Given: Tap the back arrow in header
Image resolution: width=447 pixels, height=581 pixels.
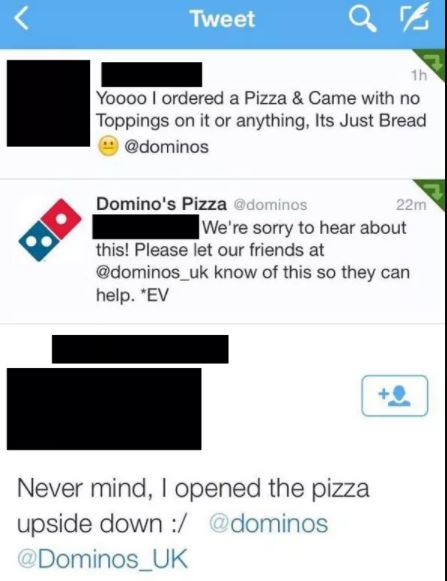Looking at the screenshot, I should [x=22, y=19].
